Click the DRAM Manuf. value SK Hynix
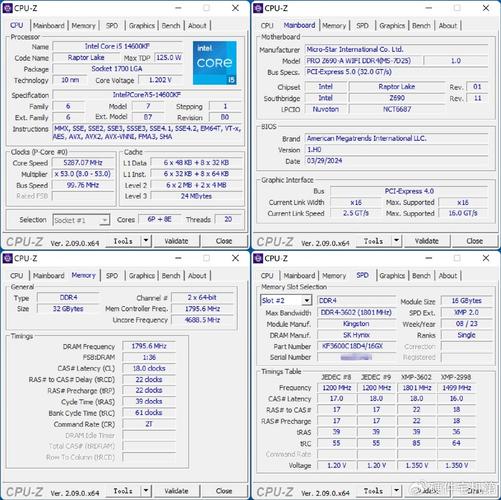 pyautogui.click(x=357, y=335)
